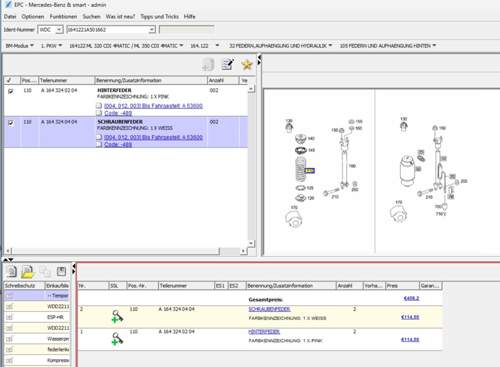Screen dimensions: 500x367
Task: Click Schreibschutz icon in ESP-HR row
Action: (x=9, y=317)
